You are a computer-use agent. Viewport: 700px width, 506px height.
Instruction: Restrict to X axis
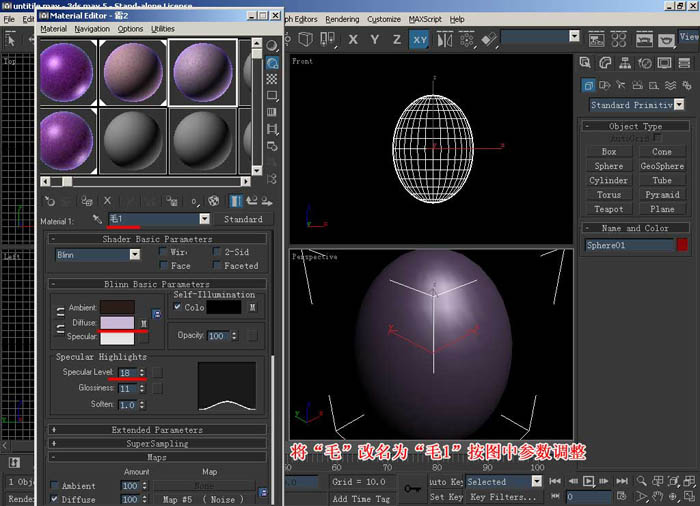[353, 40]
